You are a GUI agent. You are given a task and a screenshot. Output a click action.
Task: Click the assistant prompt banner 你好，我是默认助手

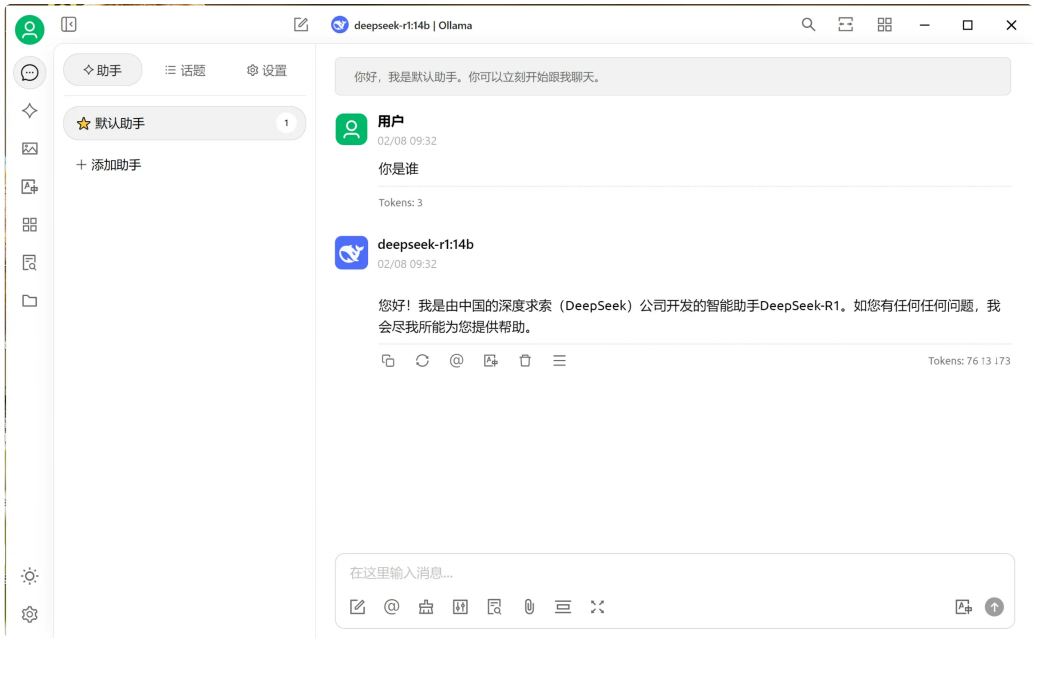(x=673, y=76)
